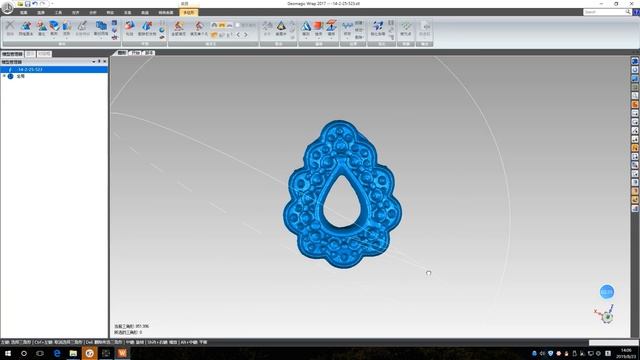The image size is (640, 360).
Task: Open the 模型管理器 panel tab
Action: [12, 54]
